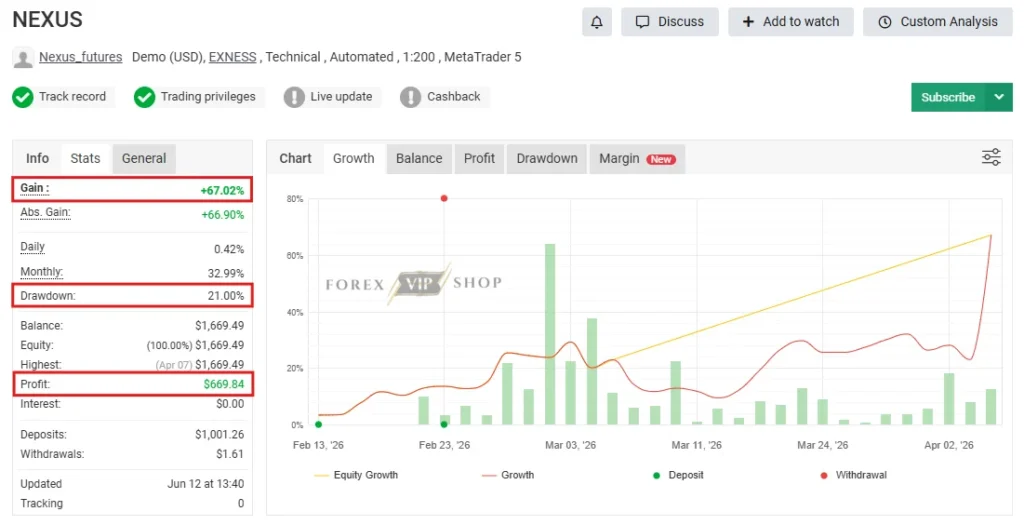Click the Interest $0.00 value
This screenshot has width=1024, height=525.
point(230,404)
